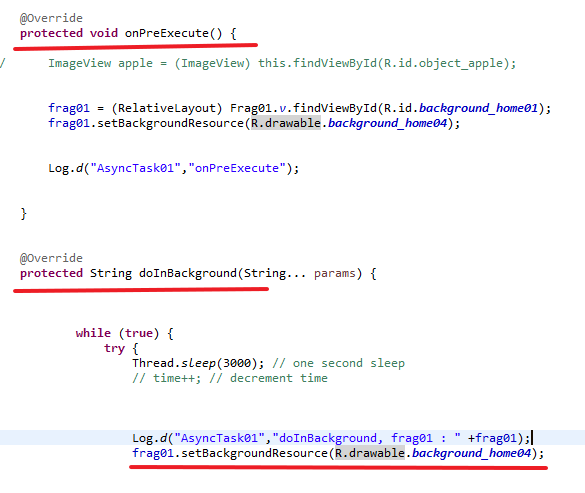The width and height of the screenshot is (585, 493).
Task: Click the 'one second sleep' comment
Action: coord(338,363)
